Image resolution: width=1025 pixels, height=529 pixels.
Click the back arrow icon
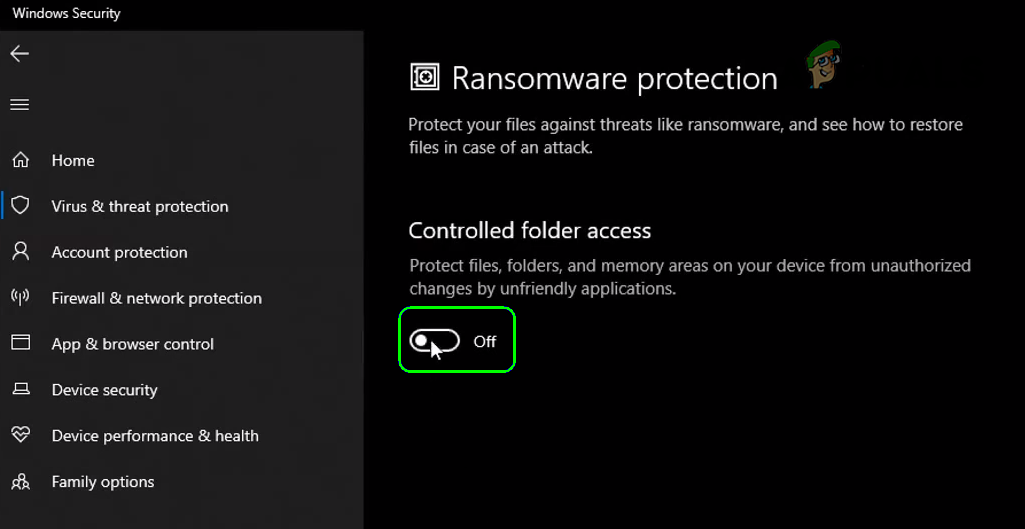pos(20,54)
